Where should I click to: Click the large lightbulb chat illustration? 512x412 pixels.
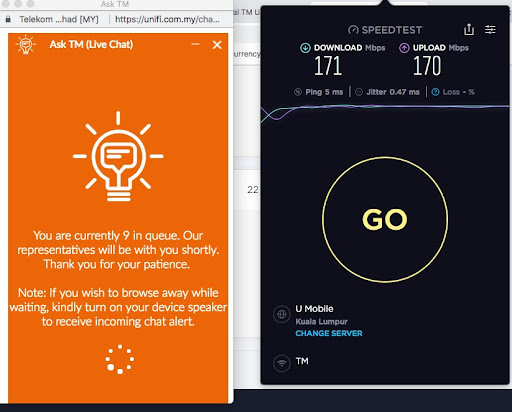(x=118, y=156)
